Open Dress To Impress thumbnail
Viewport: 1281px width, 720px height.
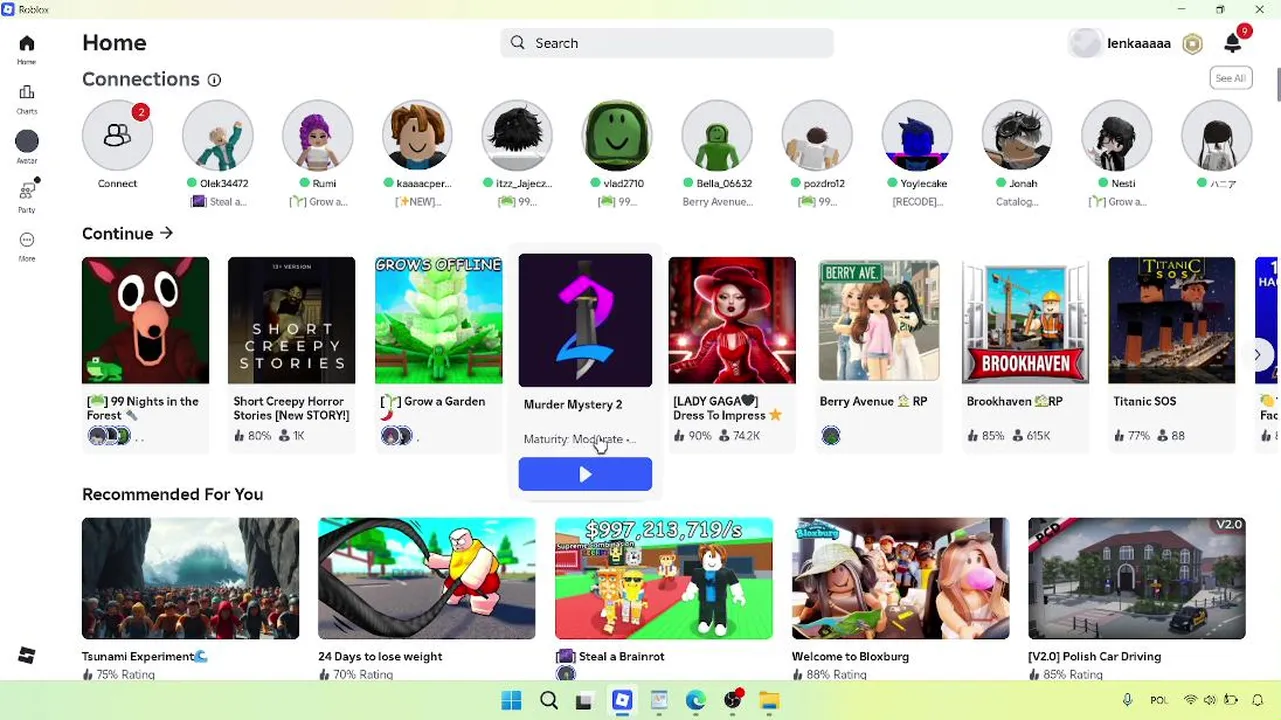[732, 320]
